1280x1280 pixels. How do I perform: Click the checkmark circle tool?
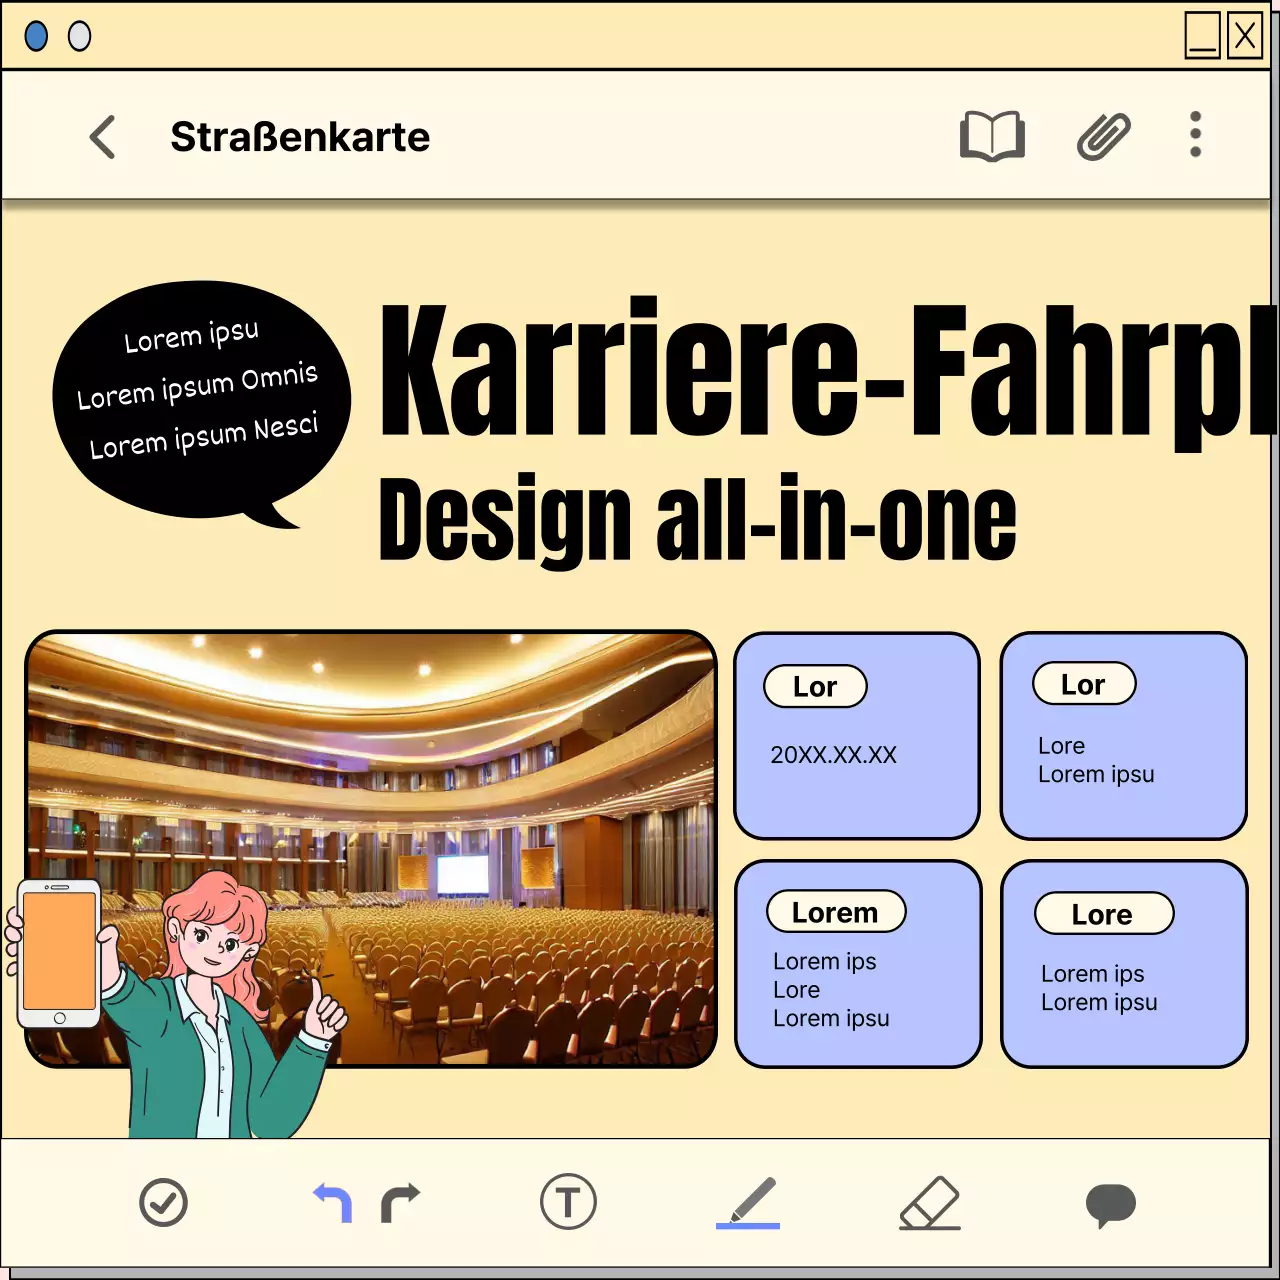click(x=164, y=1202)
